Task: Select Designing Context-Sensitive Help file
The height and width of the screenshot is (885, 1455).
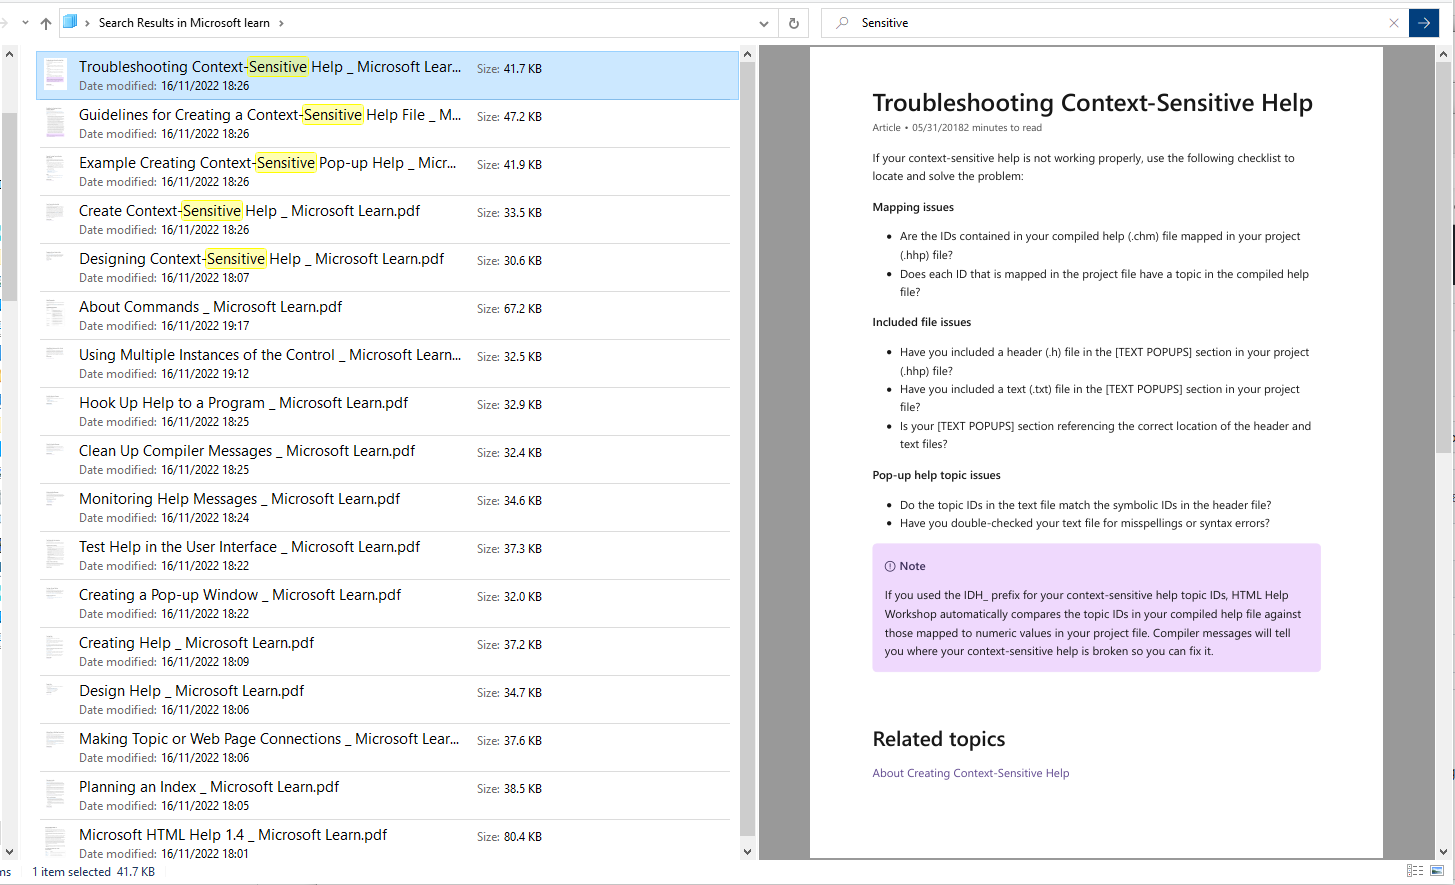Action: (260, 266)
